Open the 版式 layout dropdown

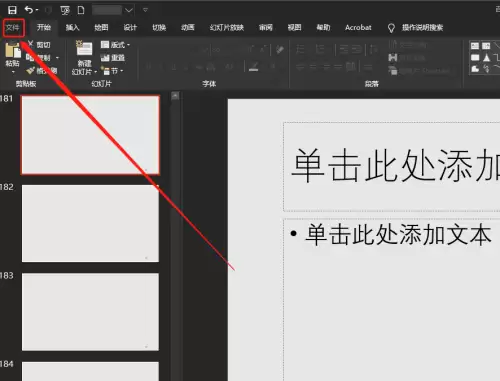[x=115, y=44]
